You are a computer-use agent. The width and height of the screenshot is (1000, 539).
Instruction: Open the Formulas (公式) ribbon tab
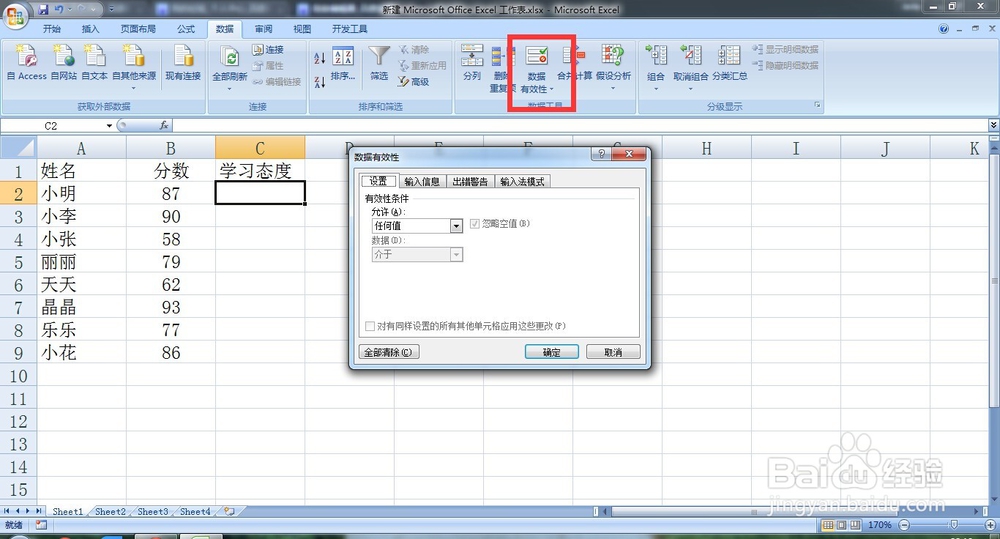point(186,29)
